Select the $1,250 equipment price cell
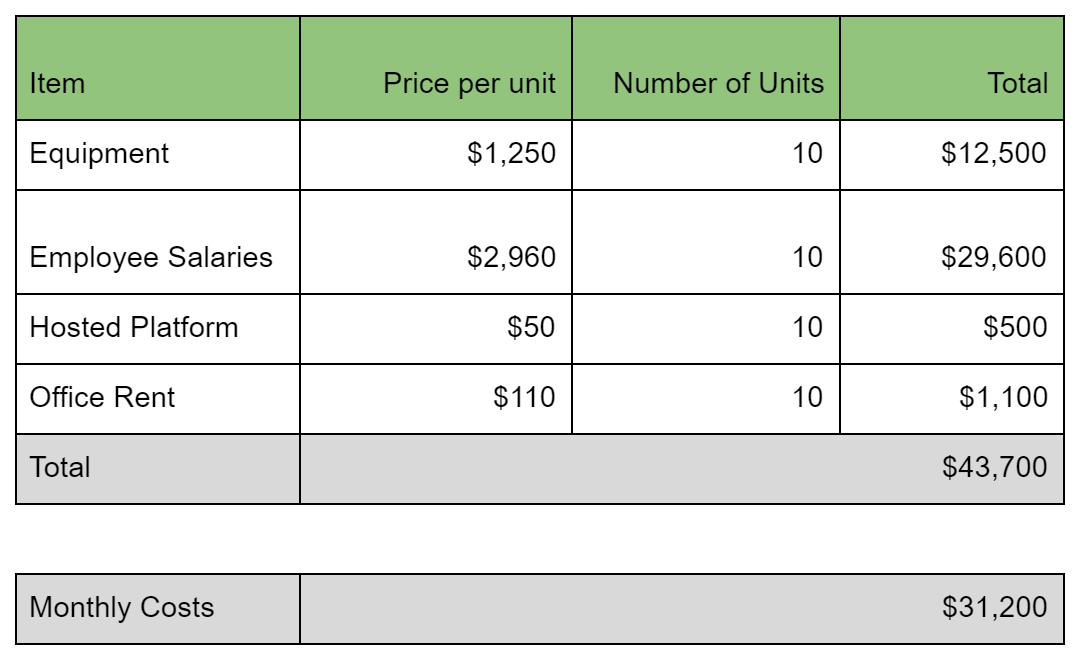This screenshot has width=1080, height=662. coord(436,155)
